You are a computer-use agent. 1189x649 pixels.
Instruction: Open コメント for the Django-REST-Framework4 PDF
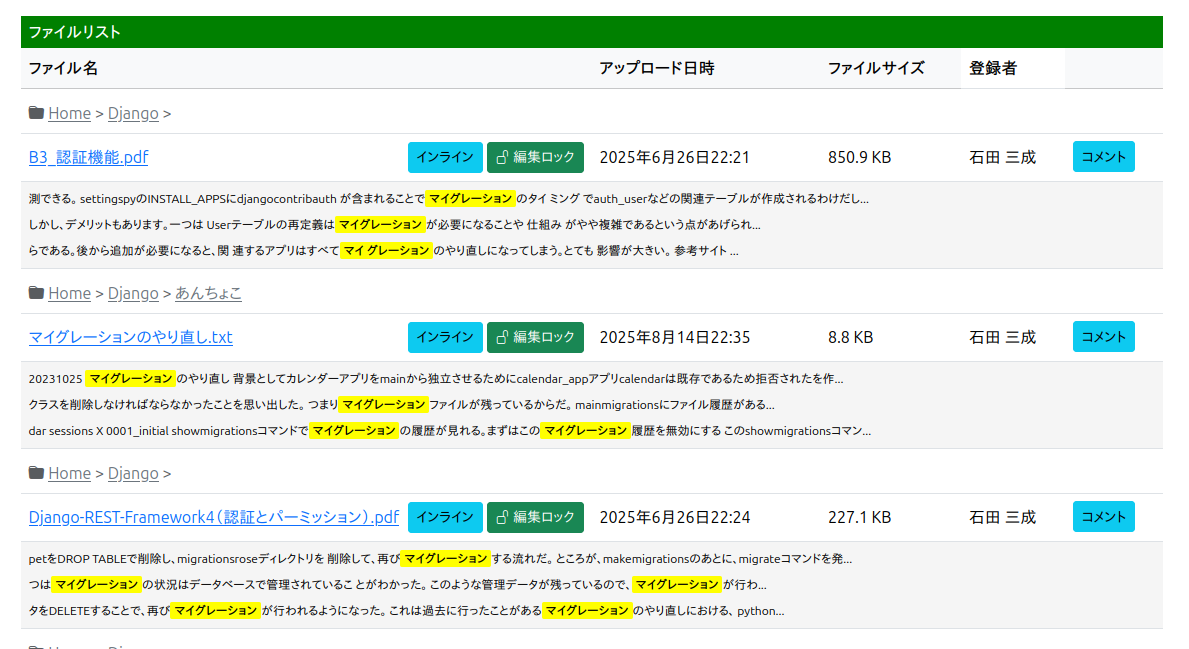1103,517
